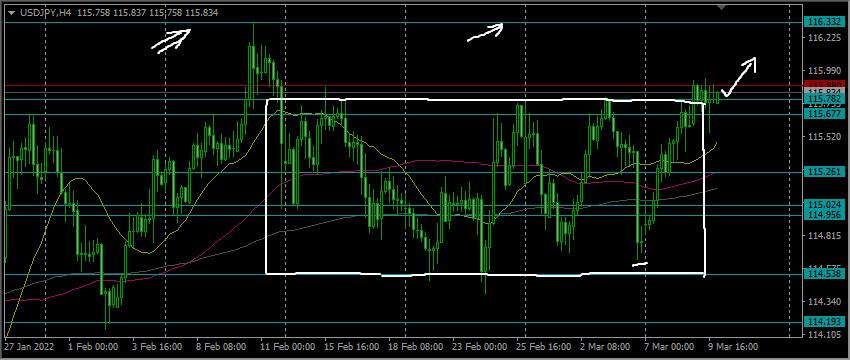This screenshot has width=850, height=360.
Task: Select the checkmark-shaped arrow at the right
Action: [x=738, y=77]
